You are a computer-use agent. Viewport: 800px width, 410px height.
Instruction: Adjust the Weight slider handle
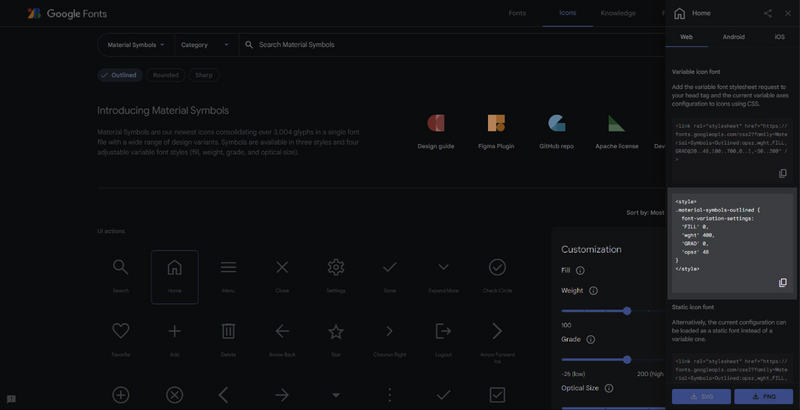627,311
